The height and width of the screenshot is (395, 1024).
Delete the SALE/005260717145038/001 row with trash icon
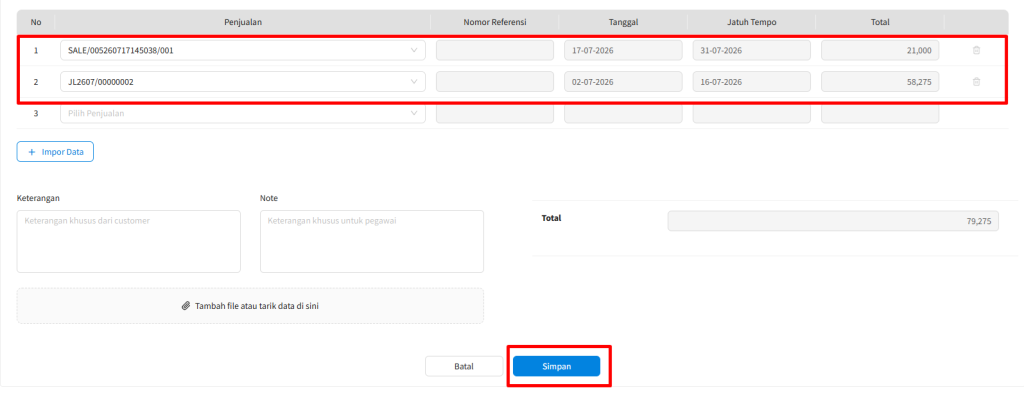(976, 50)
